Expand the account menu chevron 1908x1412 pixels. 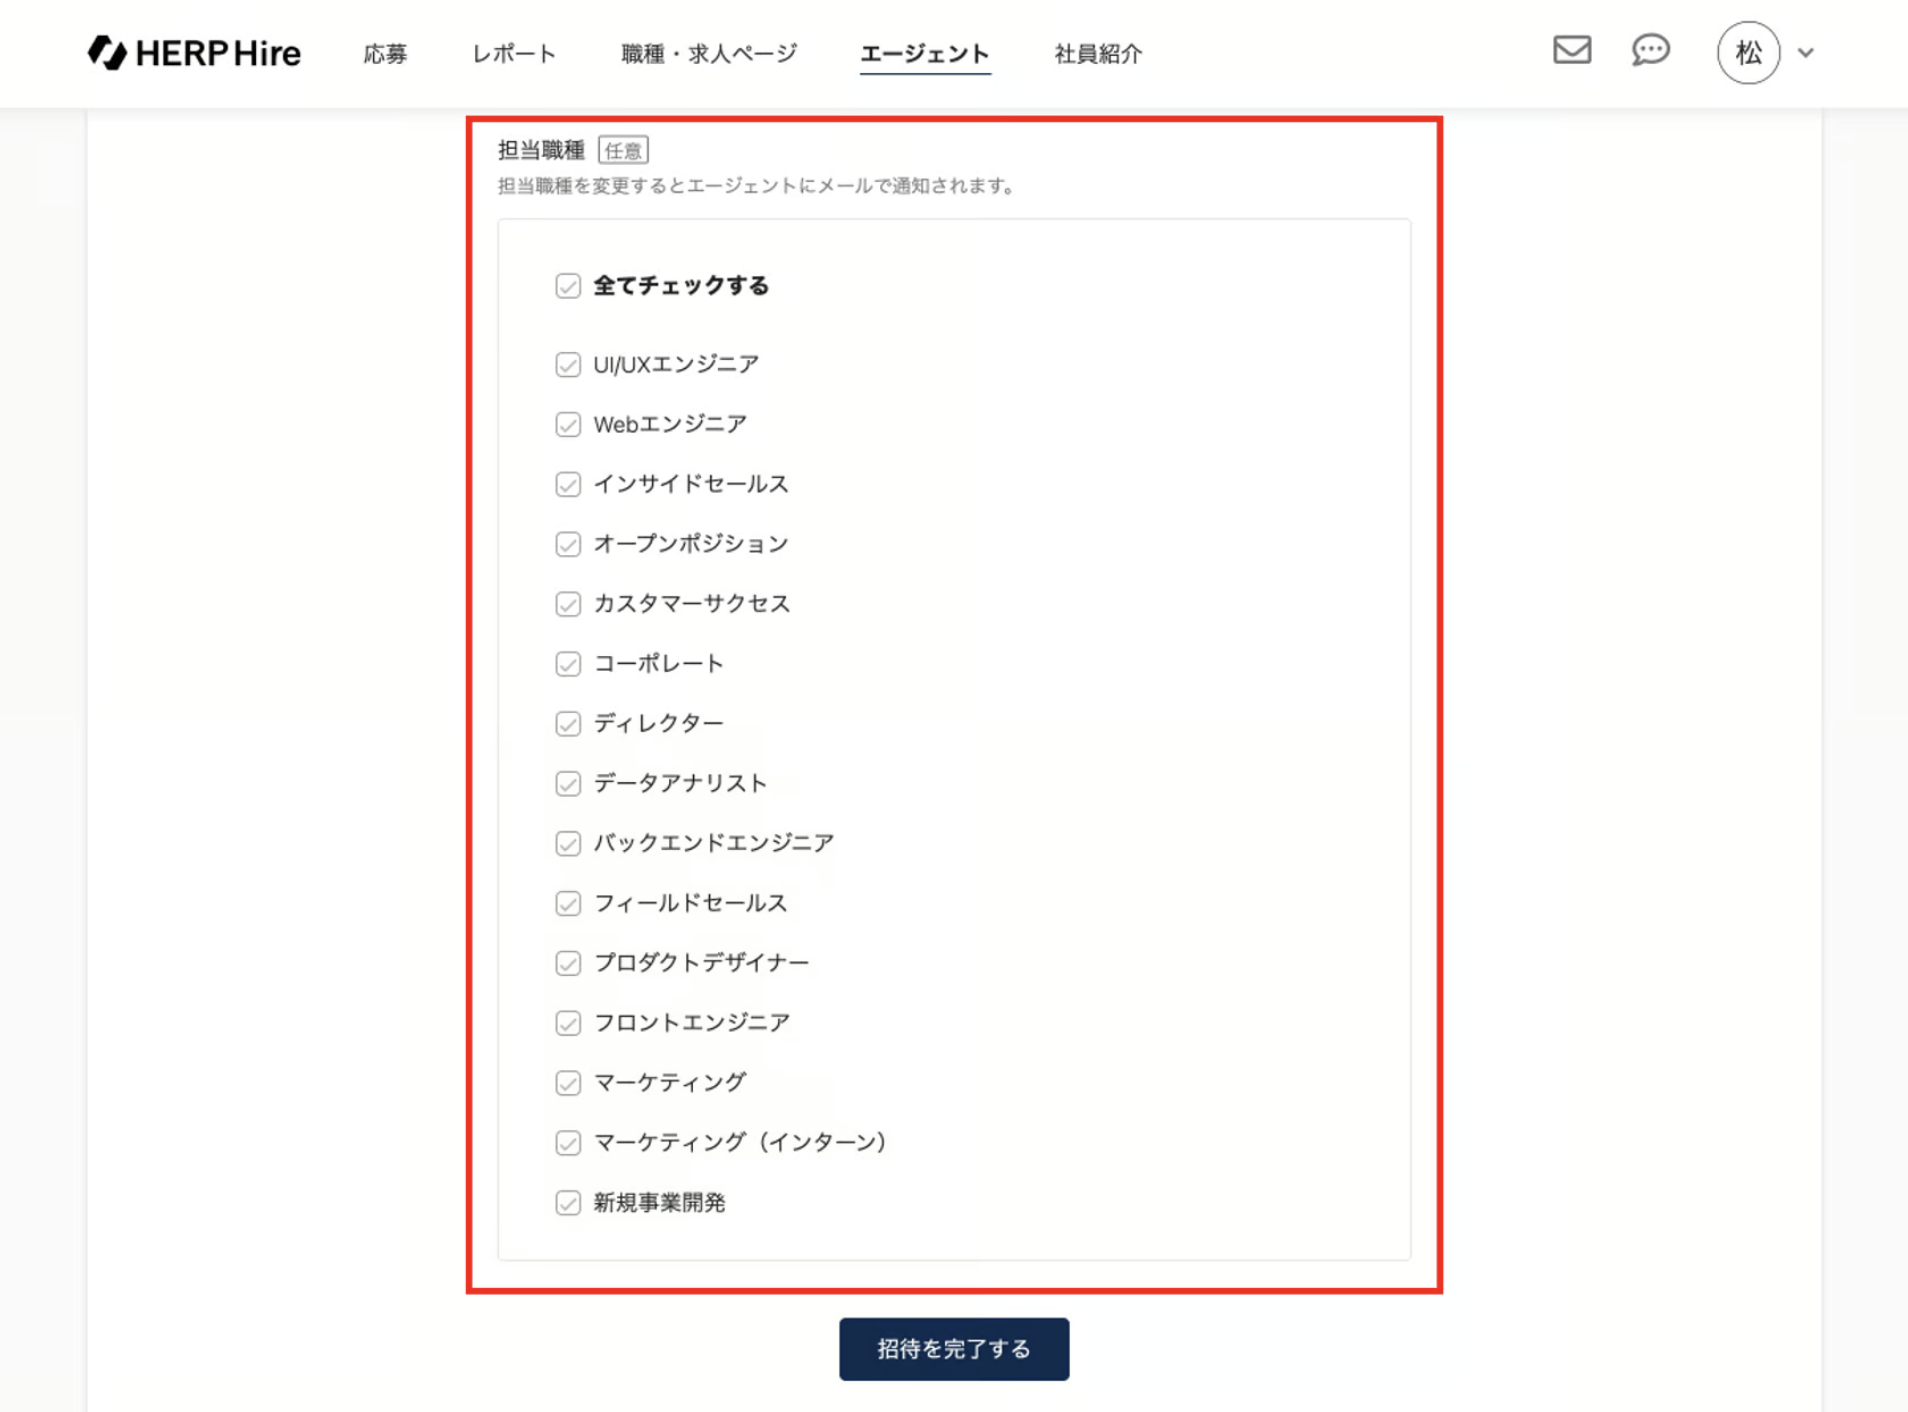tap(1806, 53)
